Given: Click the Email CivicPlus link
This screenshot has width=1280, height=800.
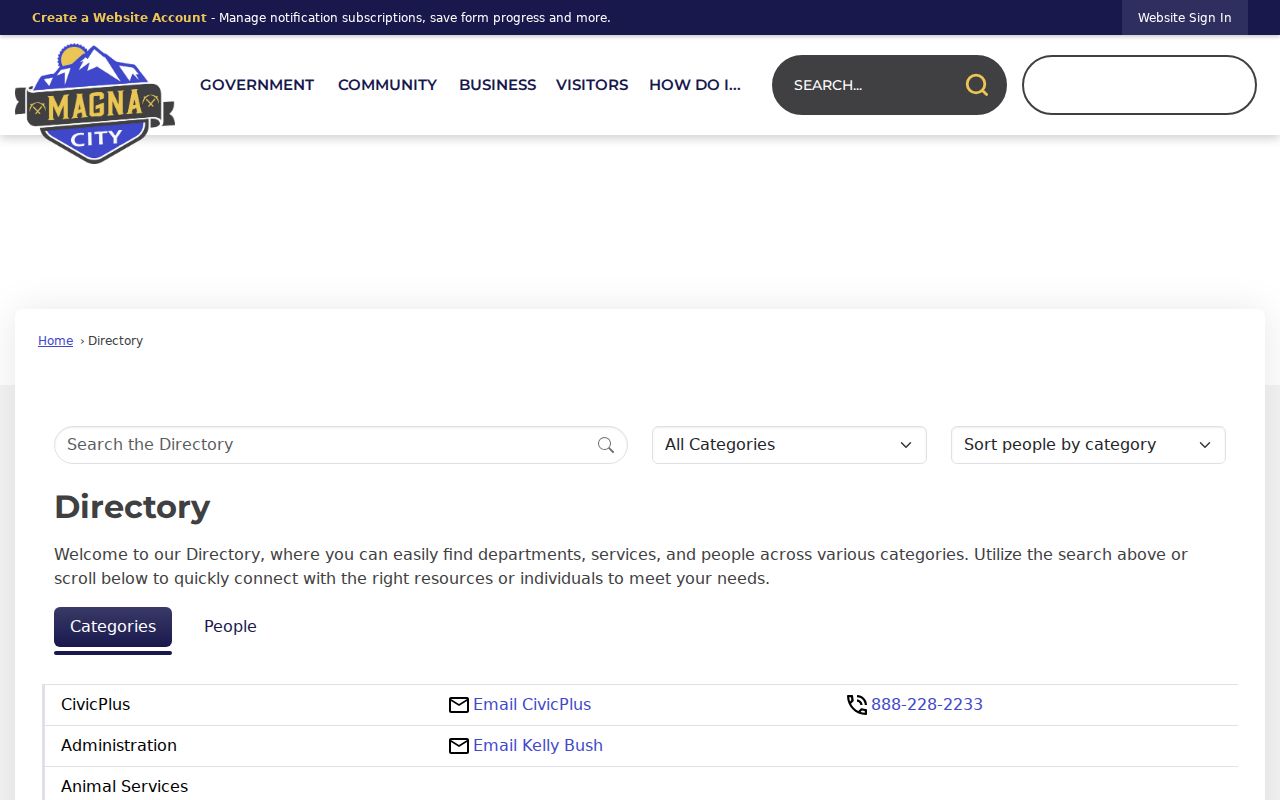Looking at the screenshot, I should 532,705.
